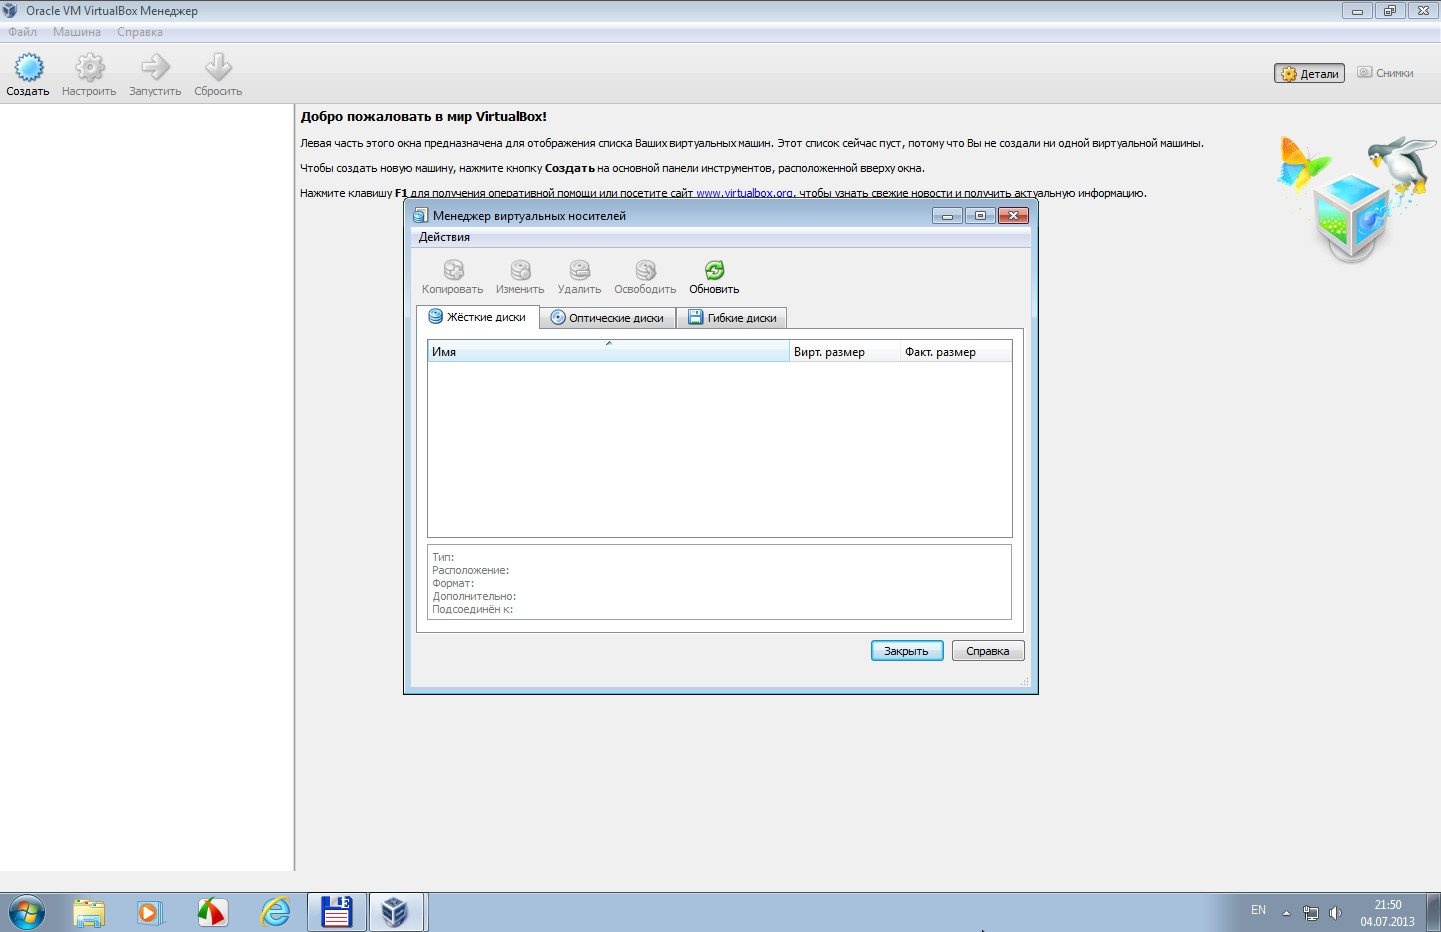Click the Удалить disk icon
The width and height of the screenshot is (1441, 932).
tap(580, 270)
